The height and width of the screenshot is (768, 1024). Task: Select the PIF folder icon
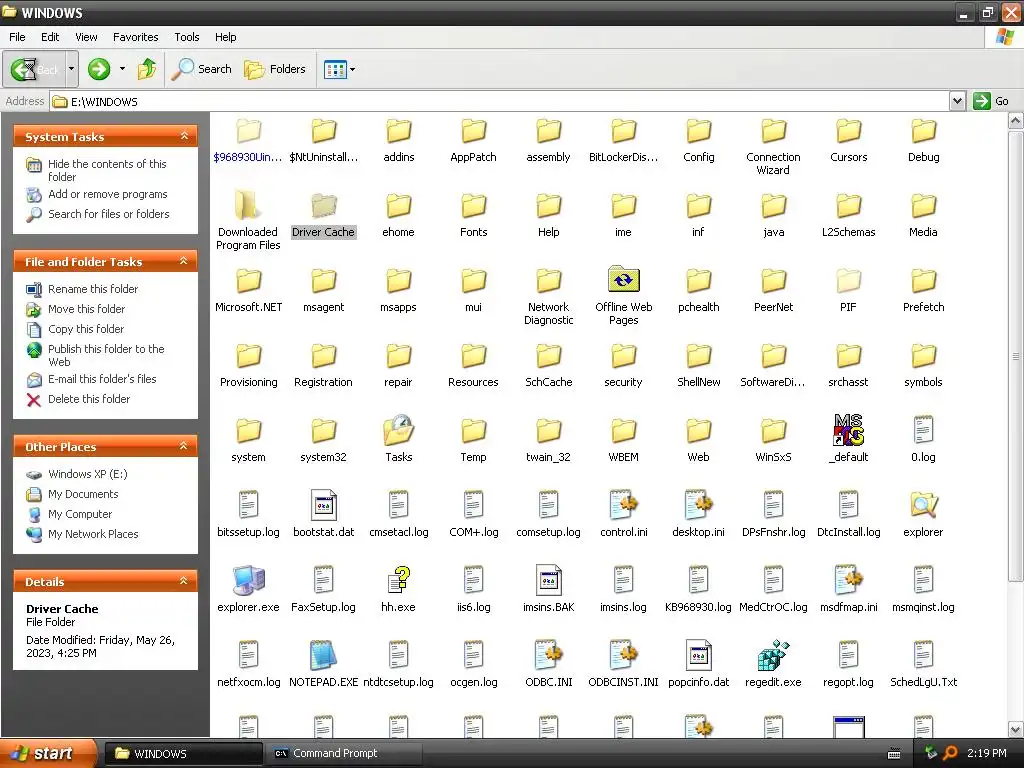pos(848,280)
